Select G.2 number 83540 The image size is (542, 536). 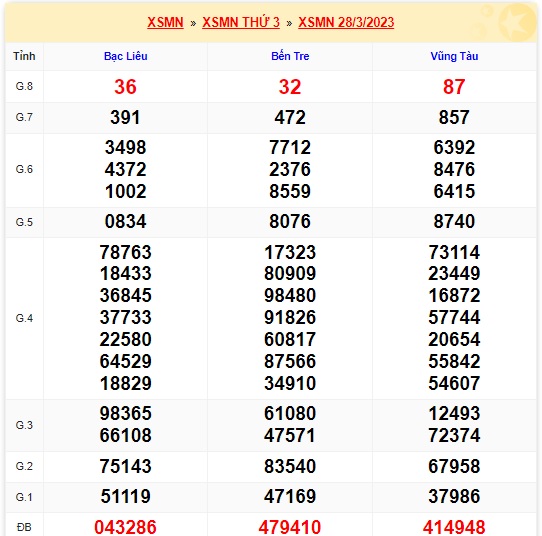tap(290, 466)
